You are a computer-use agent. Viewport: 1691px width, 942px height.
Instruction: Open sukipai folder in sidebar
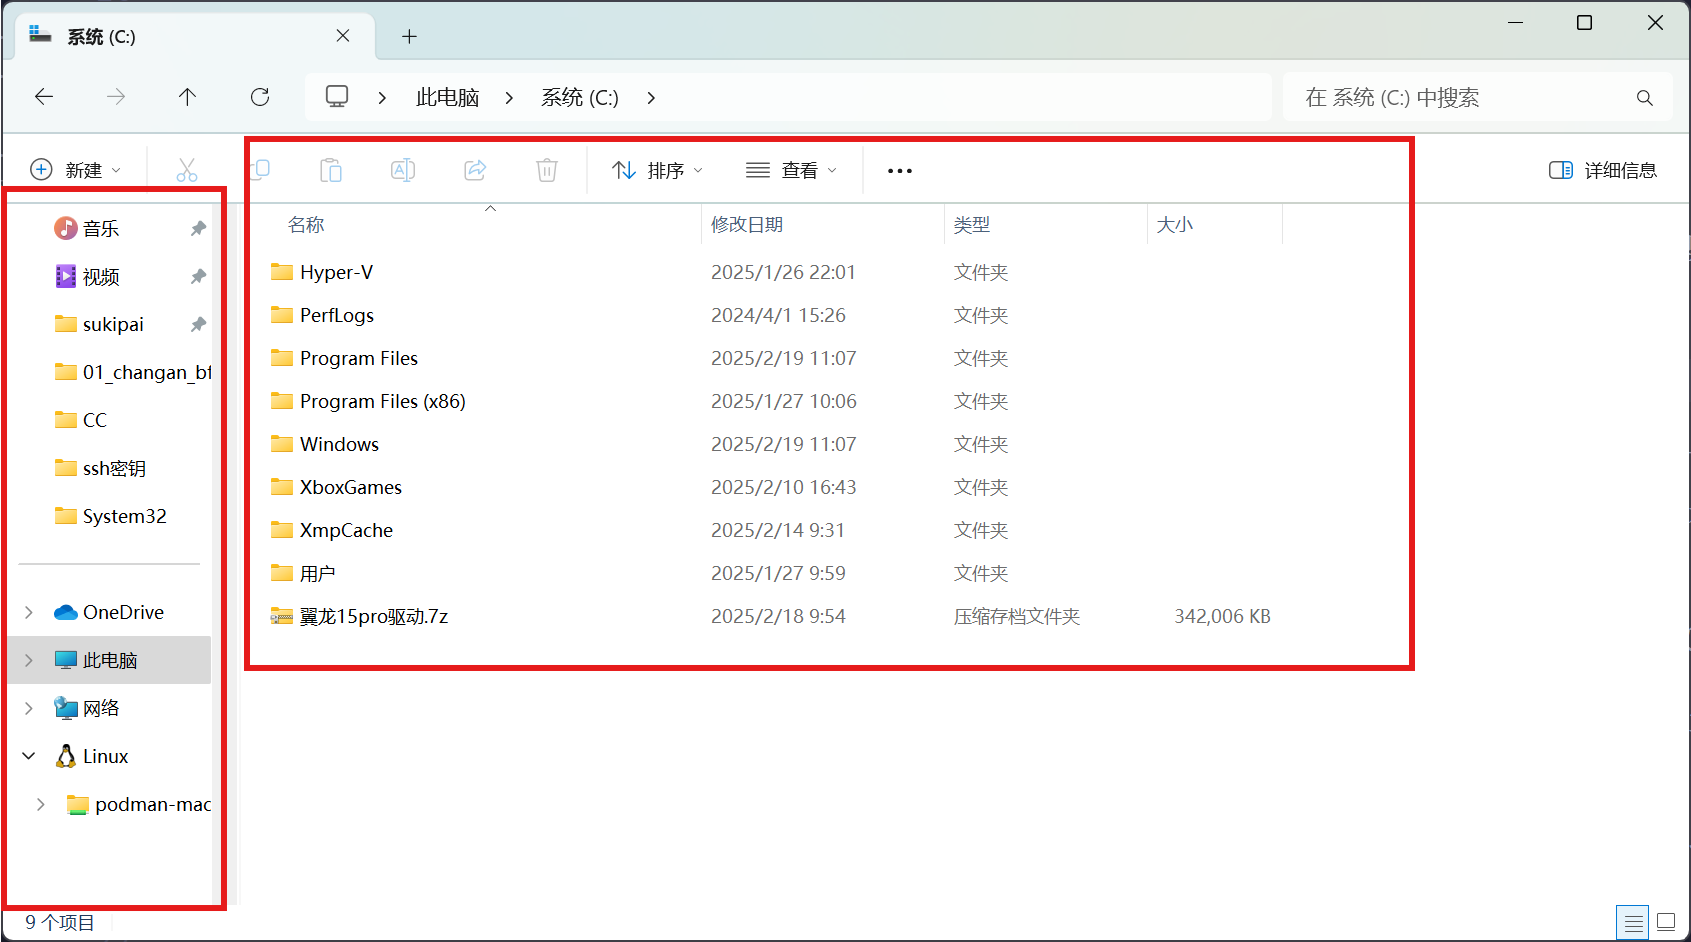(x=99, y=324)
